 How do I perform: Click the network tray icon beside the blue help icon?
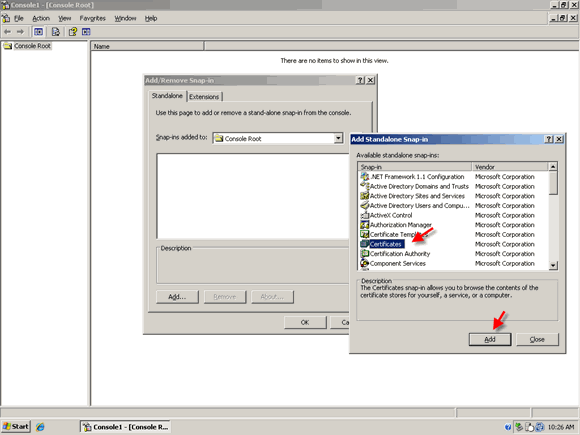pos(519,427)
